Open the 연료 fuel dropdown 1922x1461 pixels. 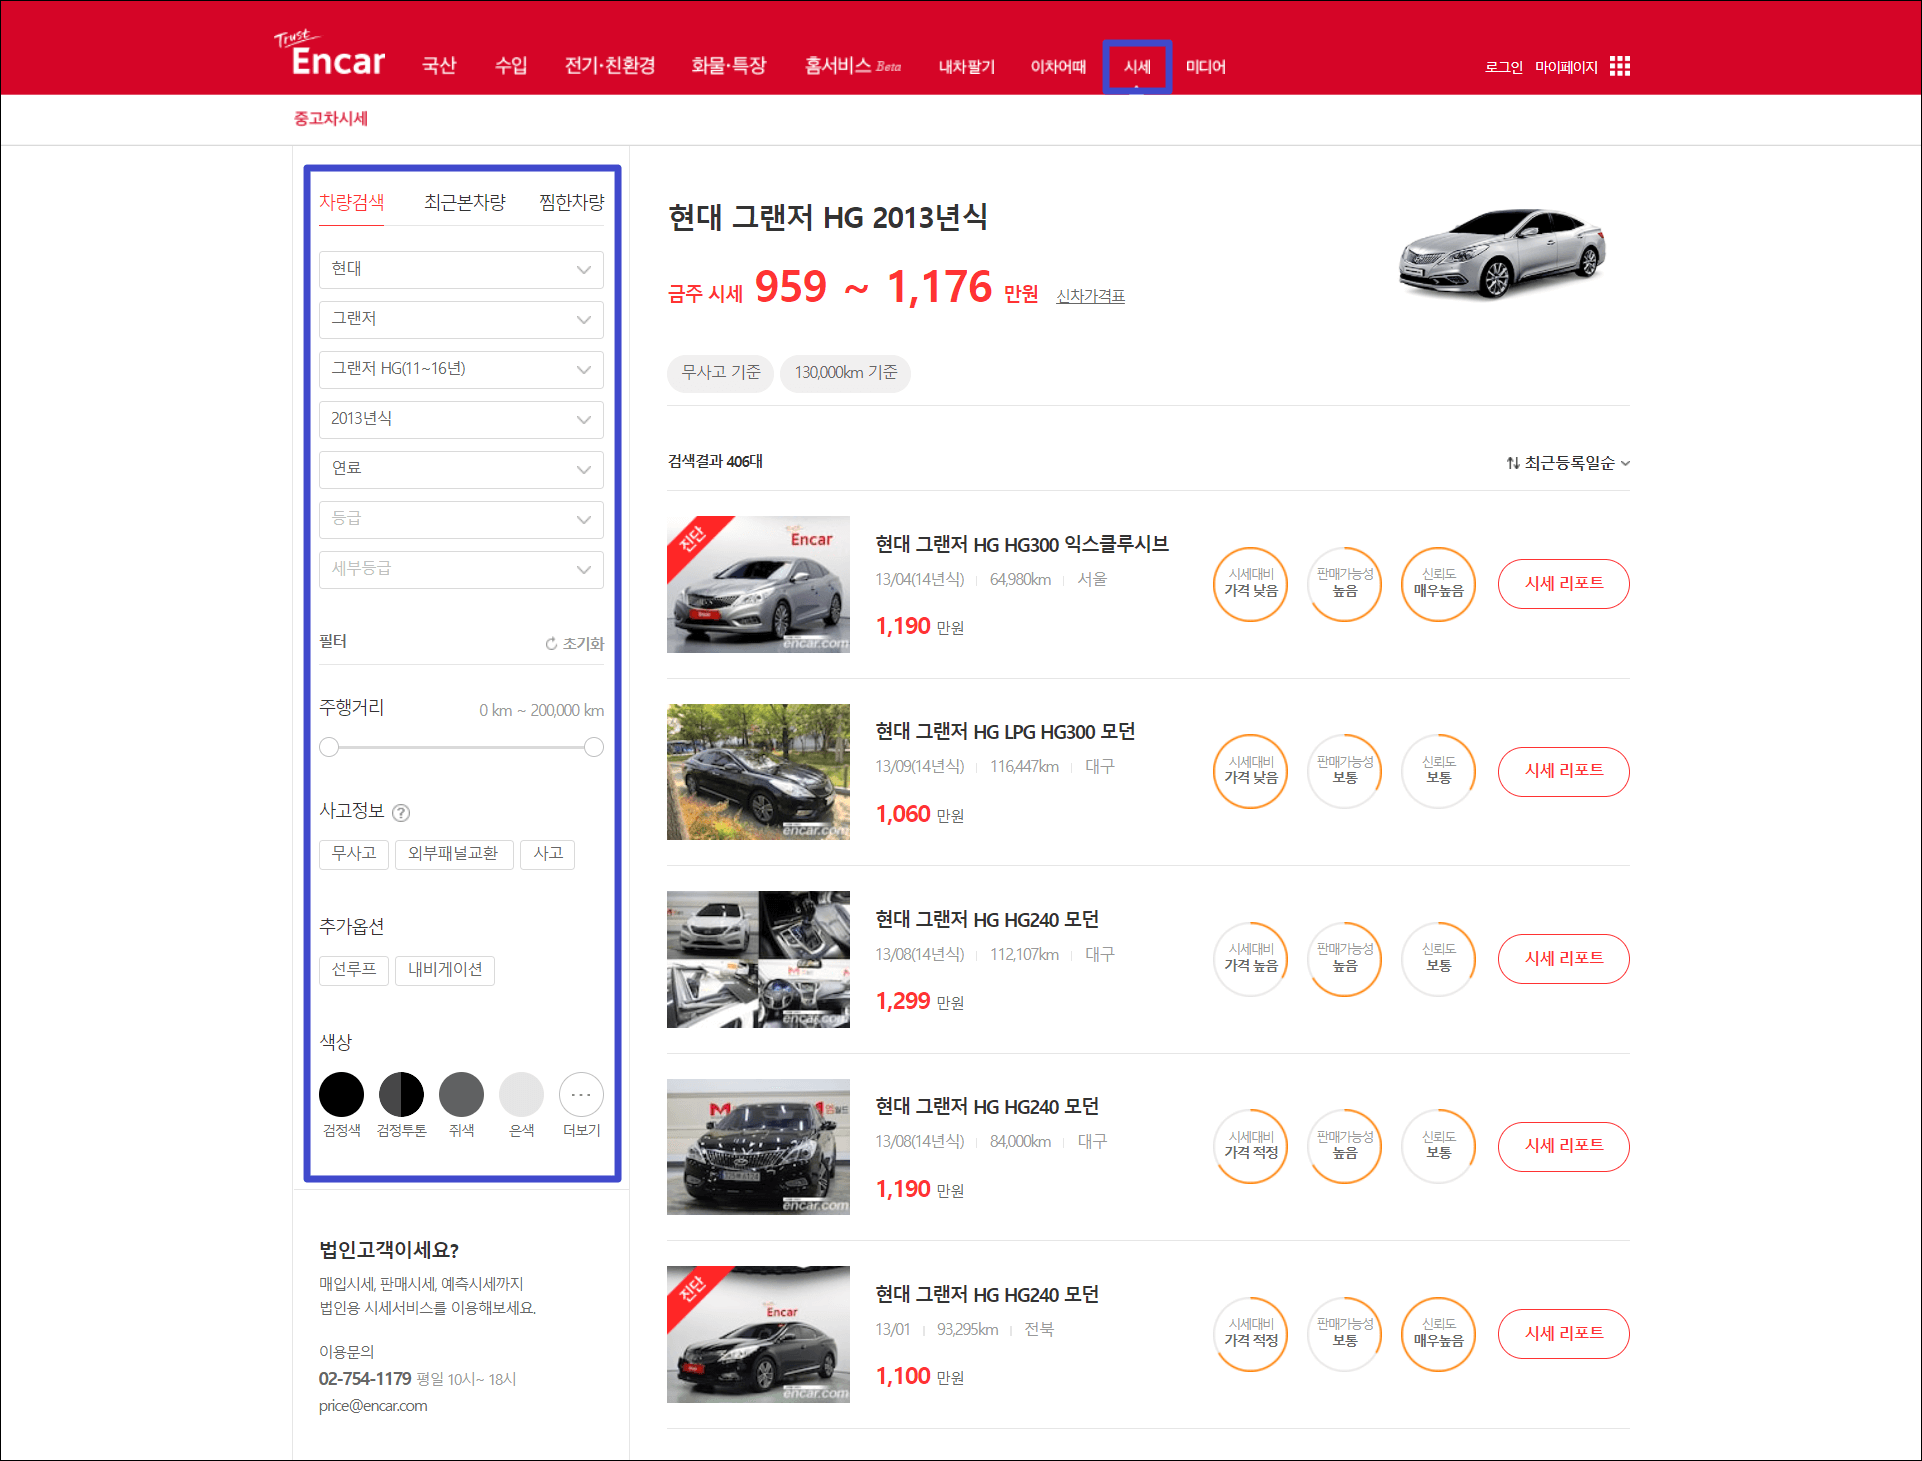[x=461, y=469]
